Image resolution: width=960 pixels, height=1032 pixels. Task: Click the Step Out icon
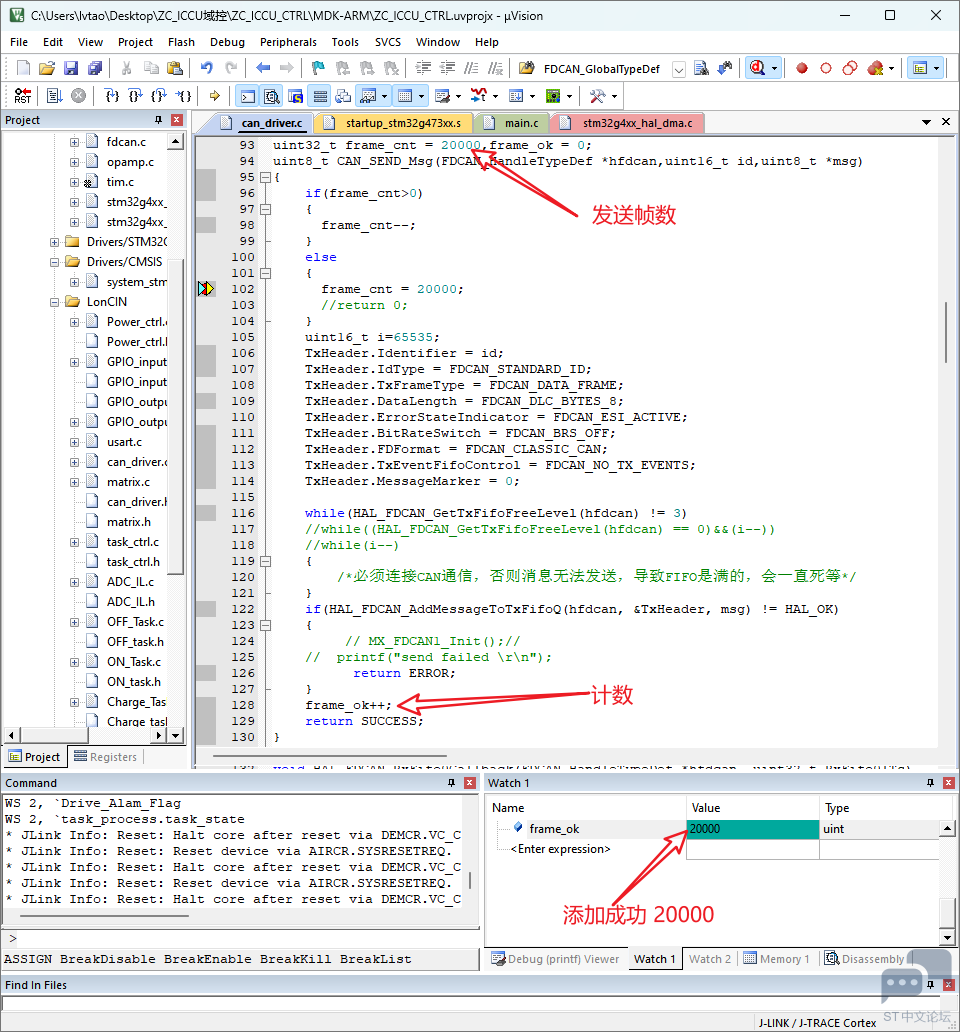pyautogui.click(x=159, y=96)
